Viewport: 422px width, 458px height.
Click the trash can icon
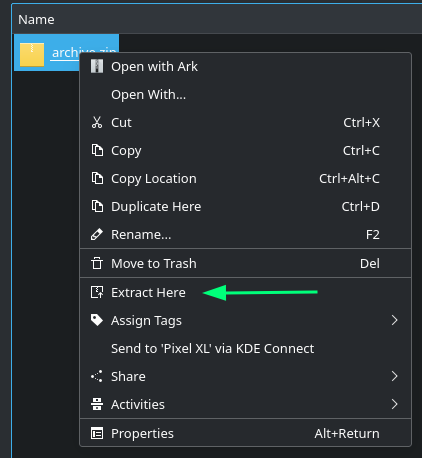pos(97,263)
